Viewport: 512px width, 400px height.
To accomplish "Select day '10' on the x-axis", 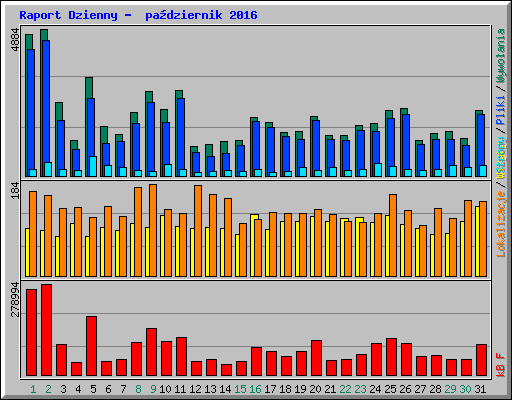I will 165,389.
